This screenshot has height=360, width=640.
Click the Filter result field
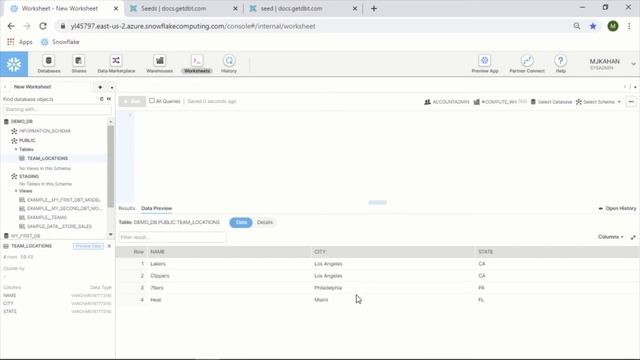tap(172, 237)
